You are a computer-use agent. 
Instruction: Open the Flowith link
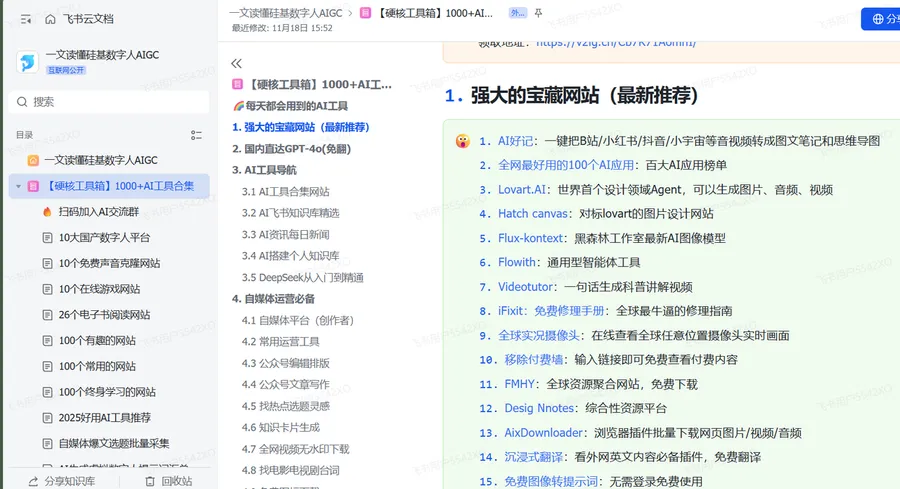[517, 262]
